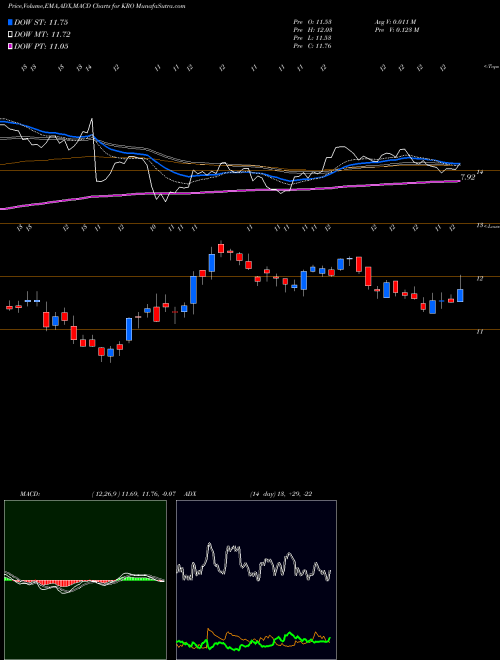This screenshot has width=500, height=660.
Task: Click the white DOW MT legend swatch
Action: [x=11, y=35]
